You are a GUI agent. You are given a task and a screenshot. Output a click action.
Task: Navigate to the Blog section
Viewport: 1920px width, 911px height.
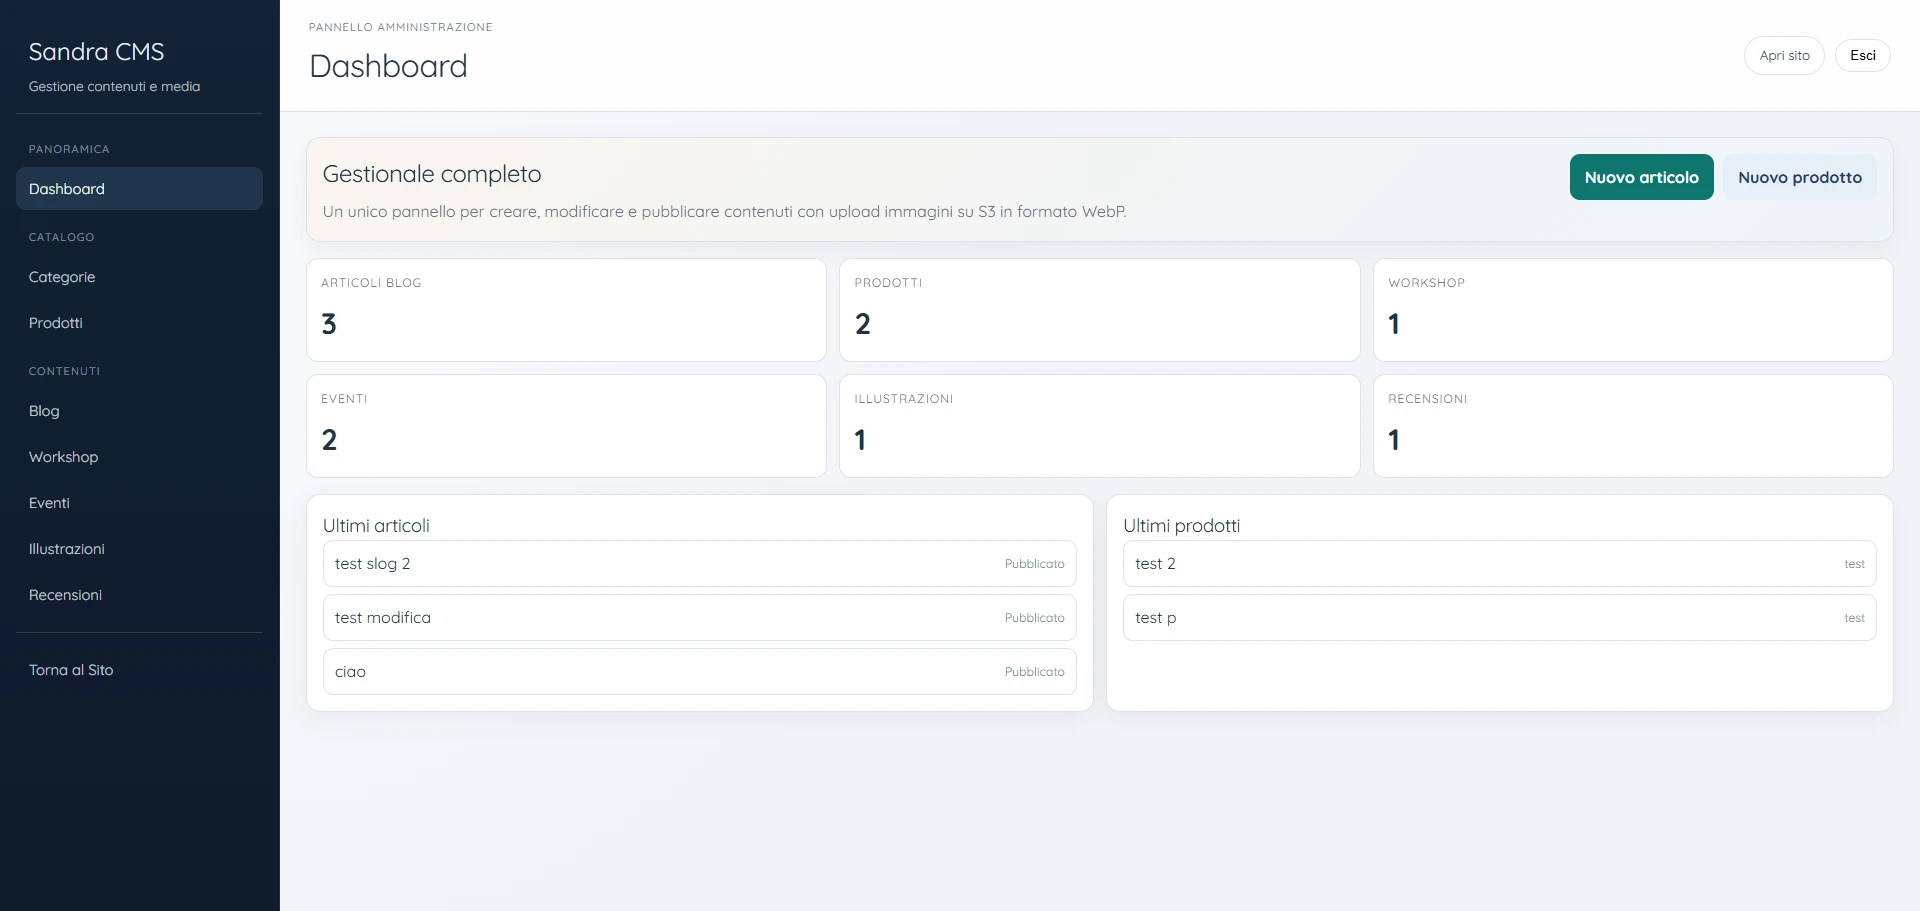43,411
